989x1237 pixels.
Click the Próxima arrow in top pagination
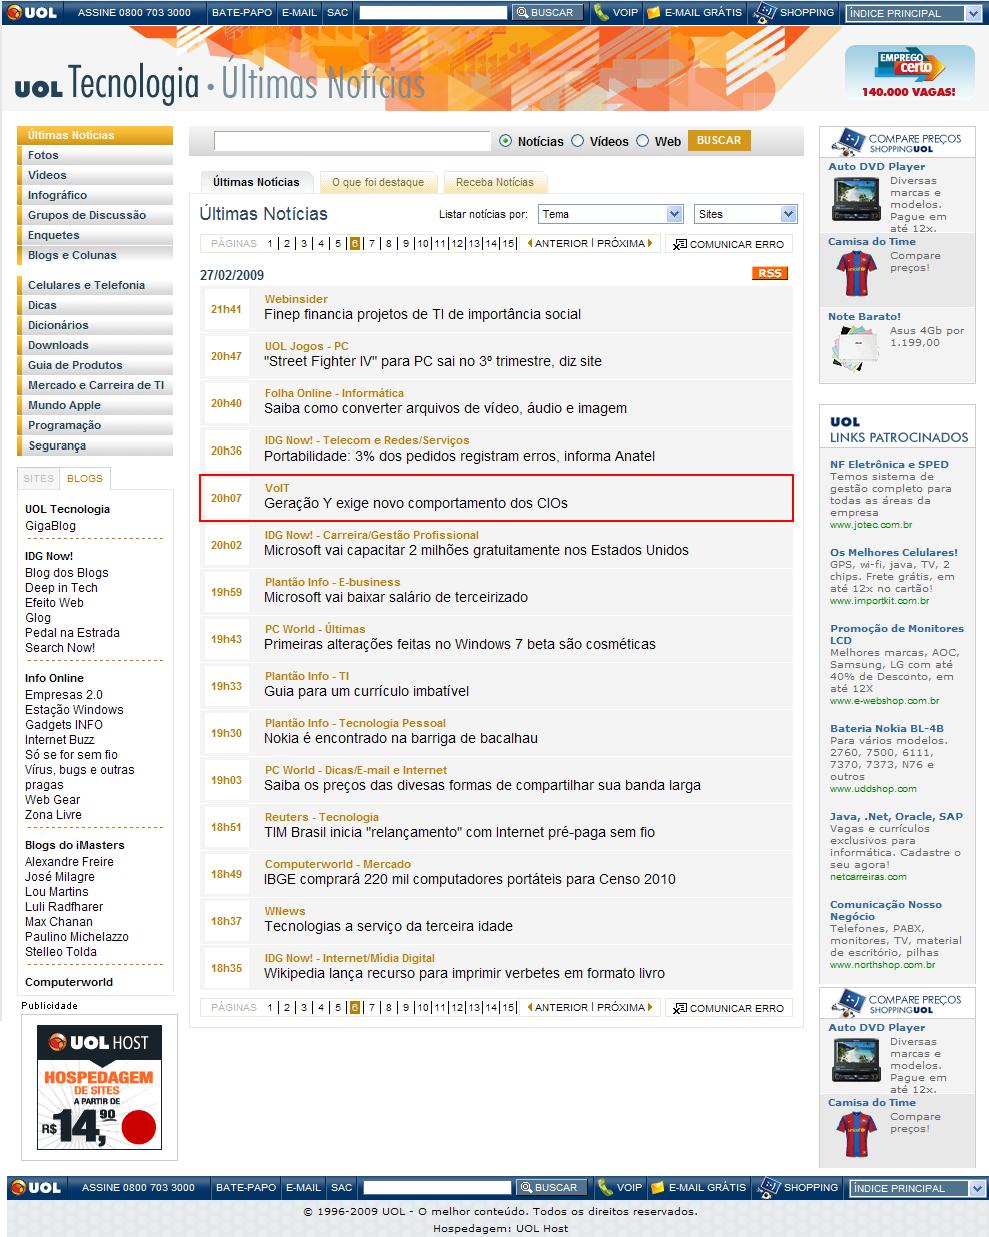pos(650,243)
